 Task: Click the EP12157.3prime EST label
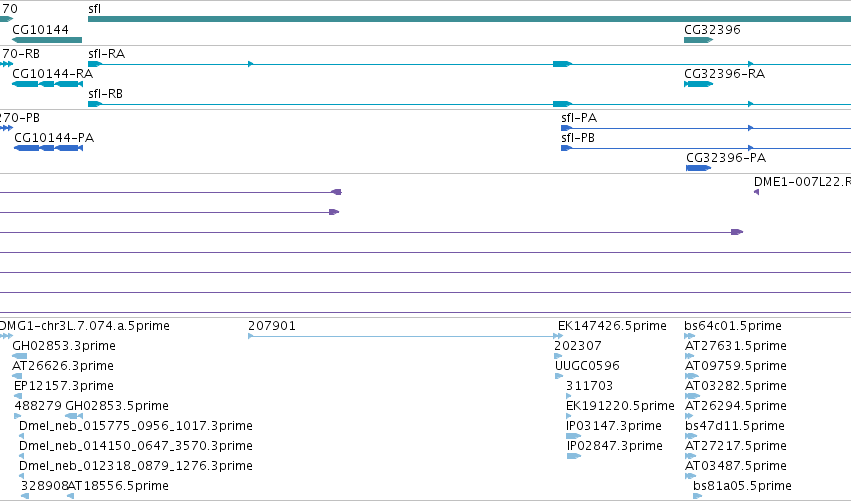click(x=64, y=386)
